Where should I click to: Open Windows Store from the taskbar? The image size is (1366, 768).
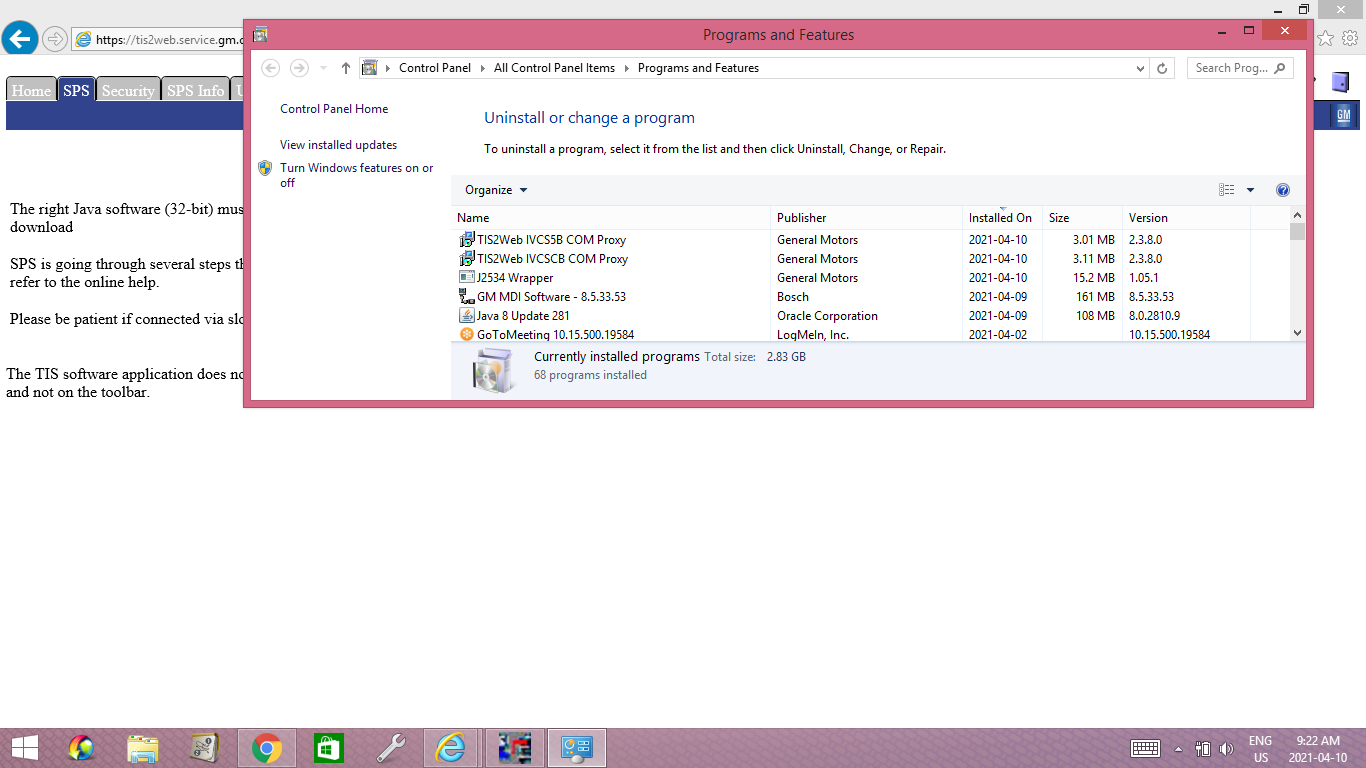point(328,748)
